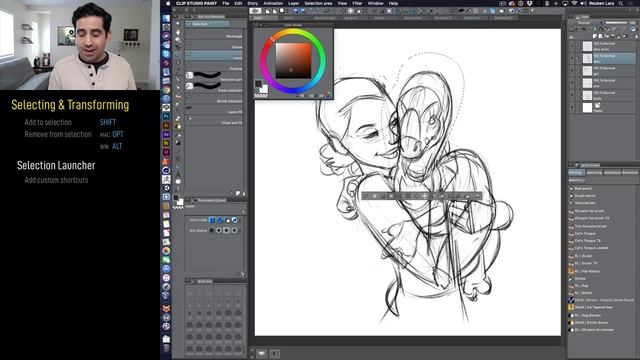
Task: Open the Filter menu
Action: 357,3
